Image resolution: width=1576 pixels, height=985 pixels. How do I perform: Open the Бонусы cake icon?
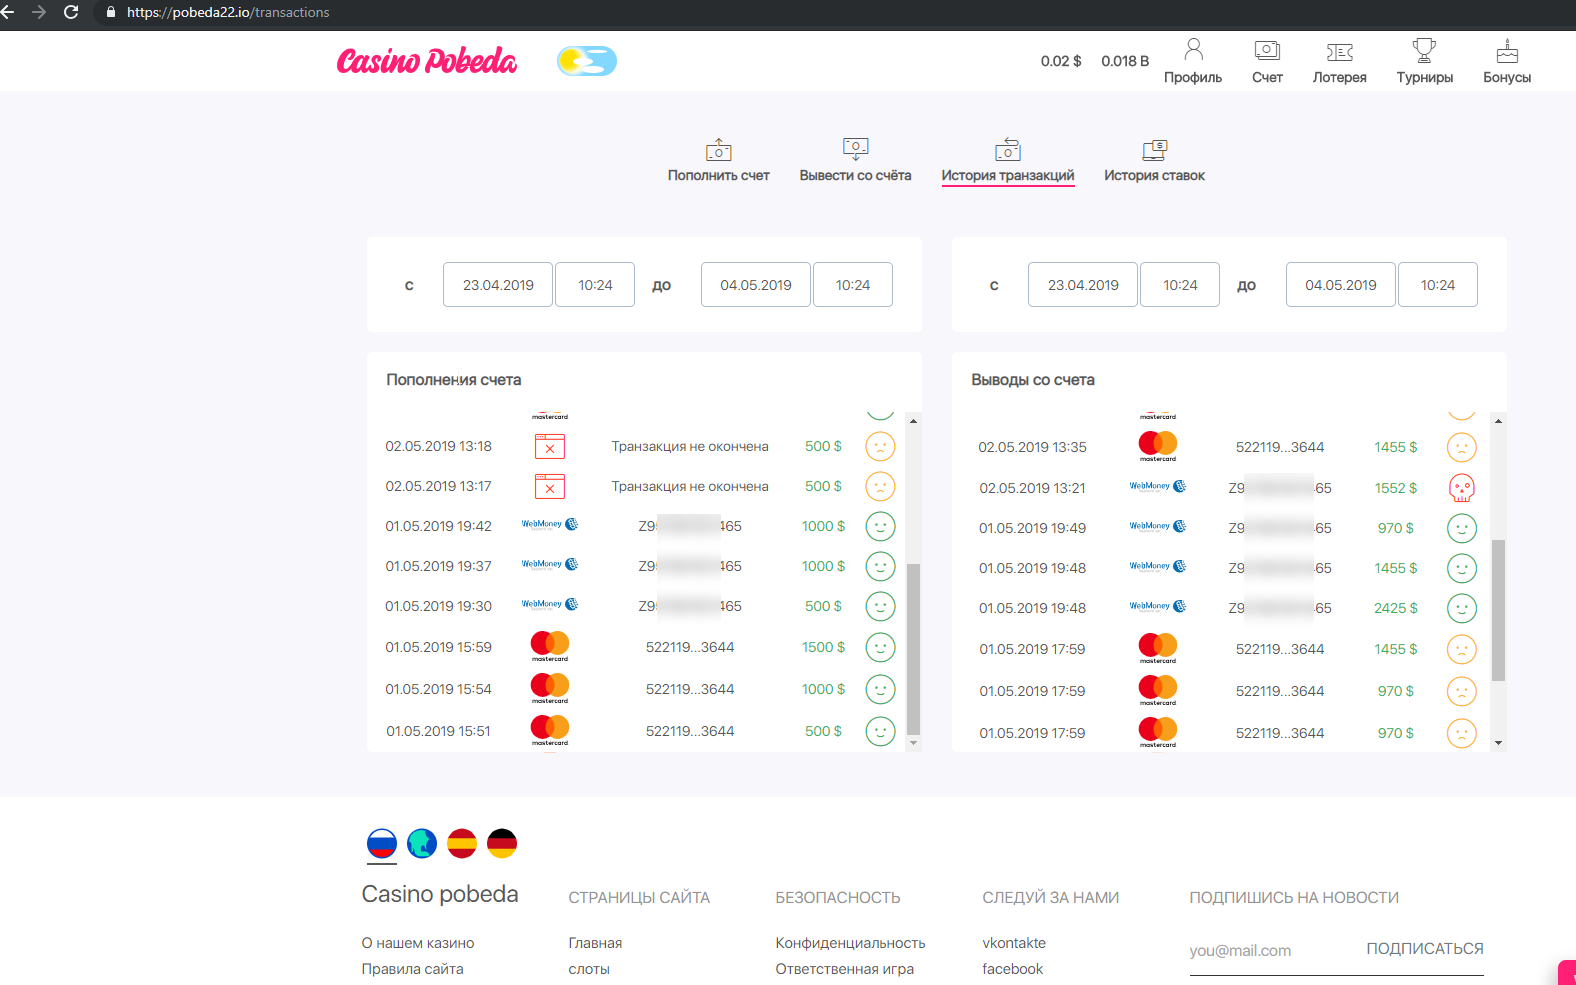coord(1507,51)
